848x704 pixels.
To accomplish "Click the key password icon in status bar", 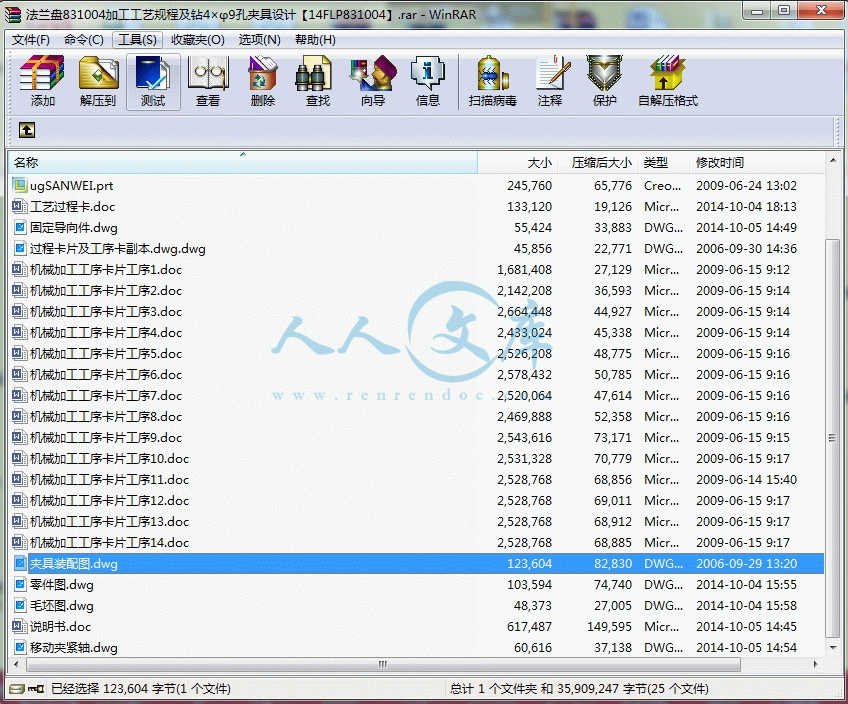I will (36, 689).
